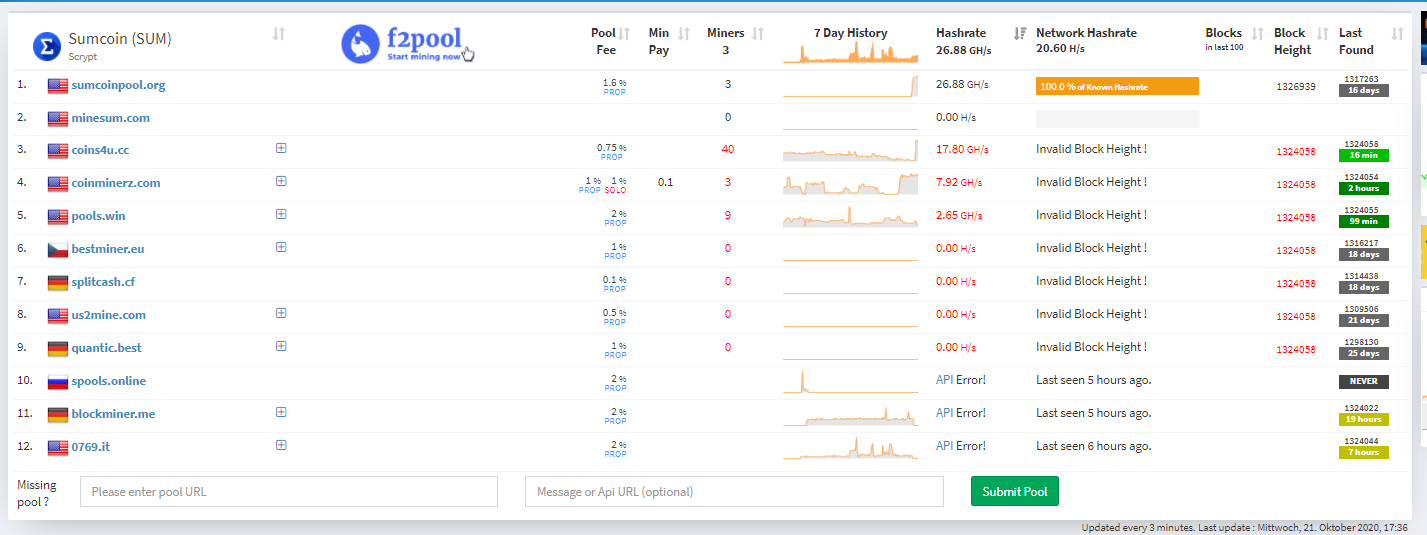Click history sparkline for coinminerz.com

[x=850, y=184]
